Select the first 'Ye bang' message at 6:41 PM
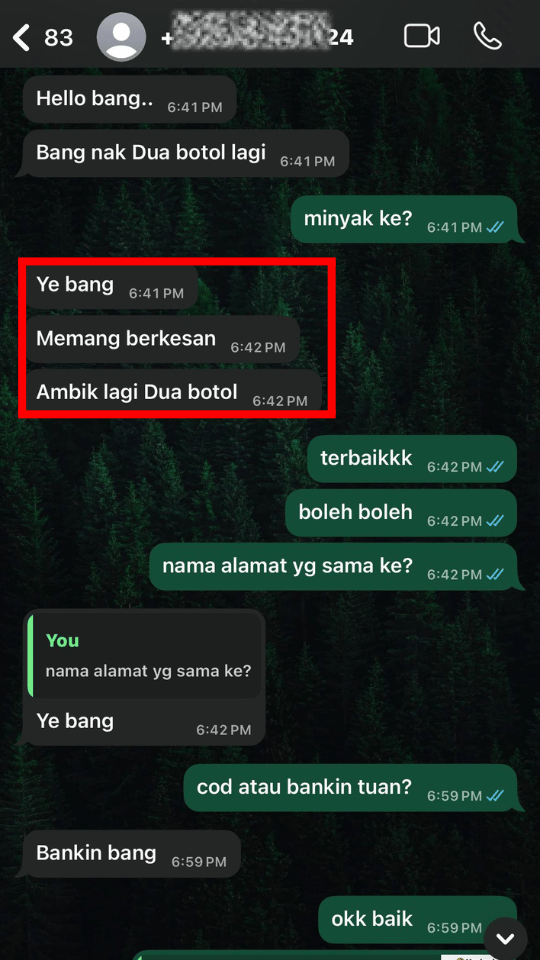The height and width of the screenshot is (960, 540). (110, 286)
